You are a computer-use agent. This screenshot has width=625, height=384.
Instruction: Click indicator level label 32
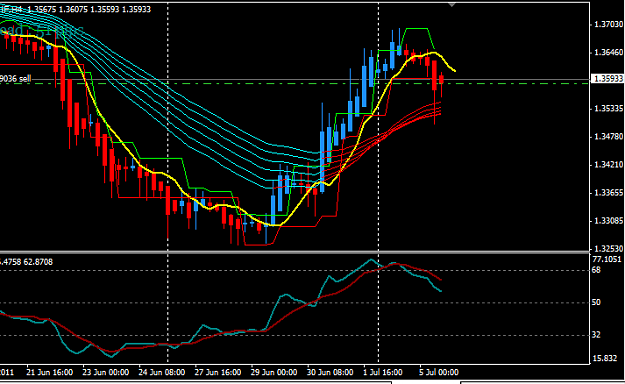(x=596, y=335)
